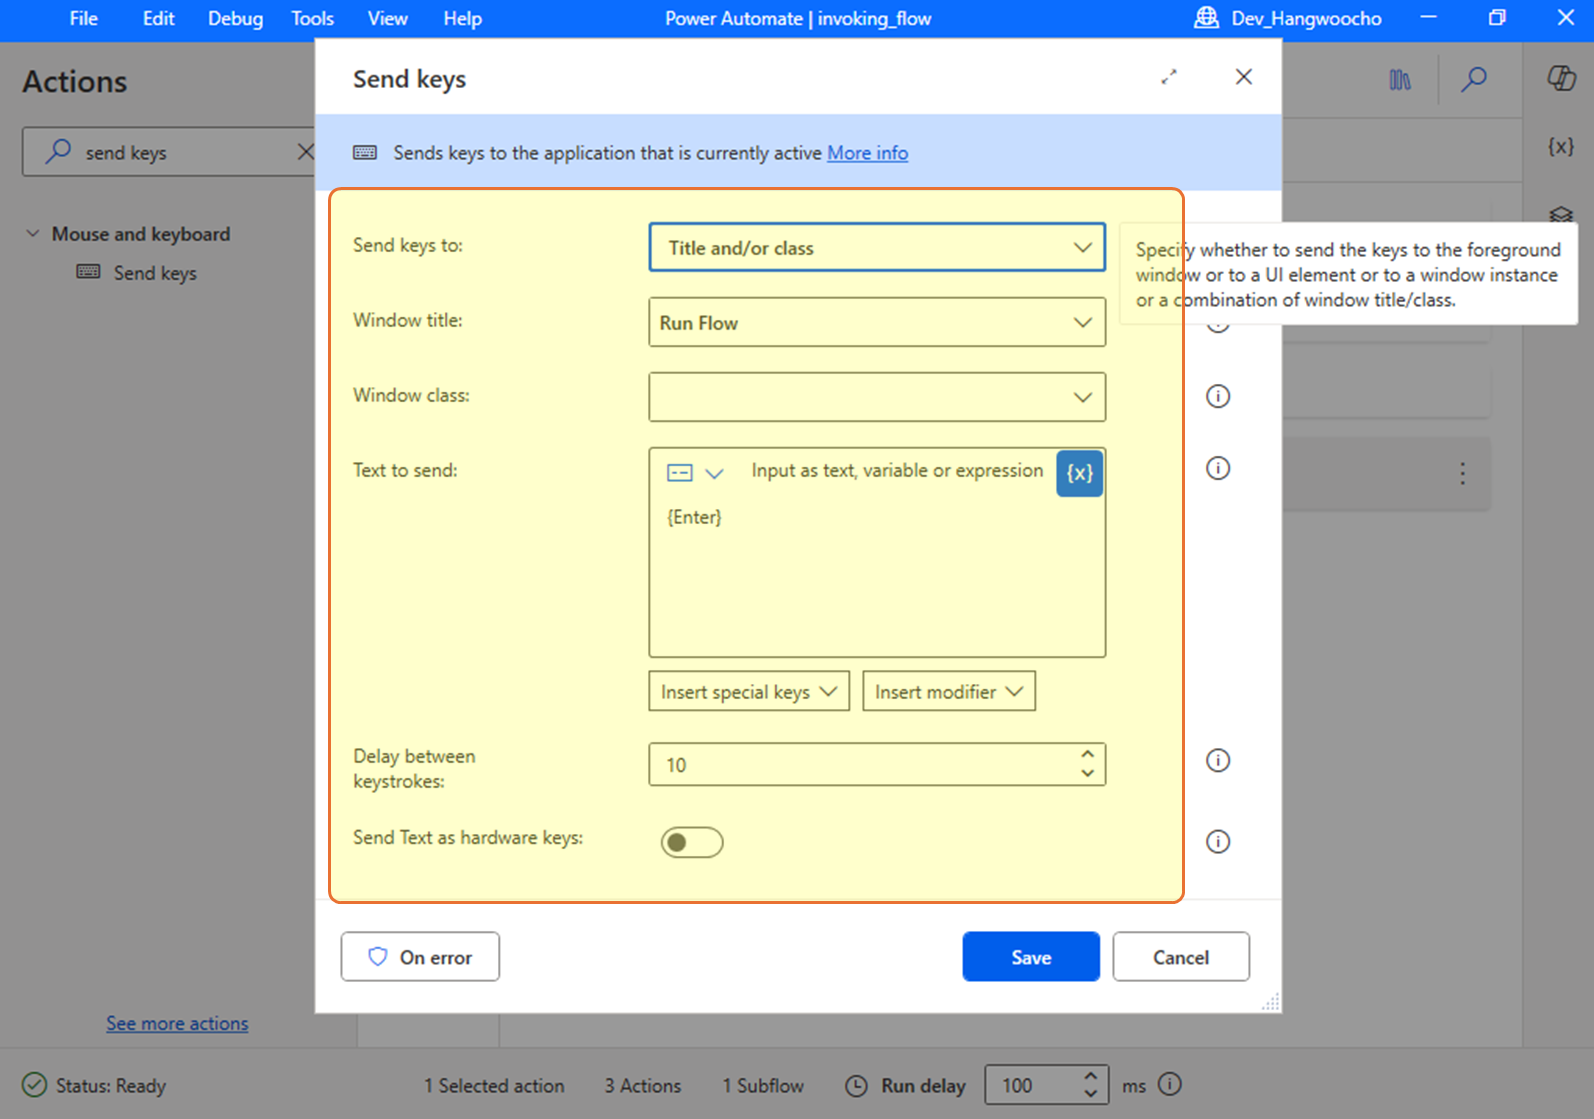Viewport: 1594px width, 1119px height.
Task: Increase the Run delay value
Action: click(1091, 1076)
